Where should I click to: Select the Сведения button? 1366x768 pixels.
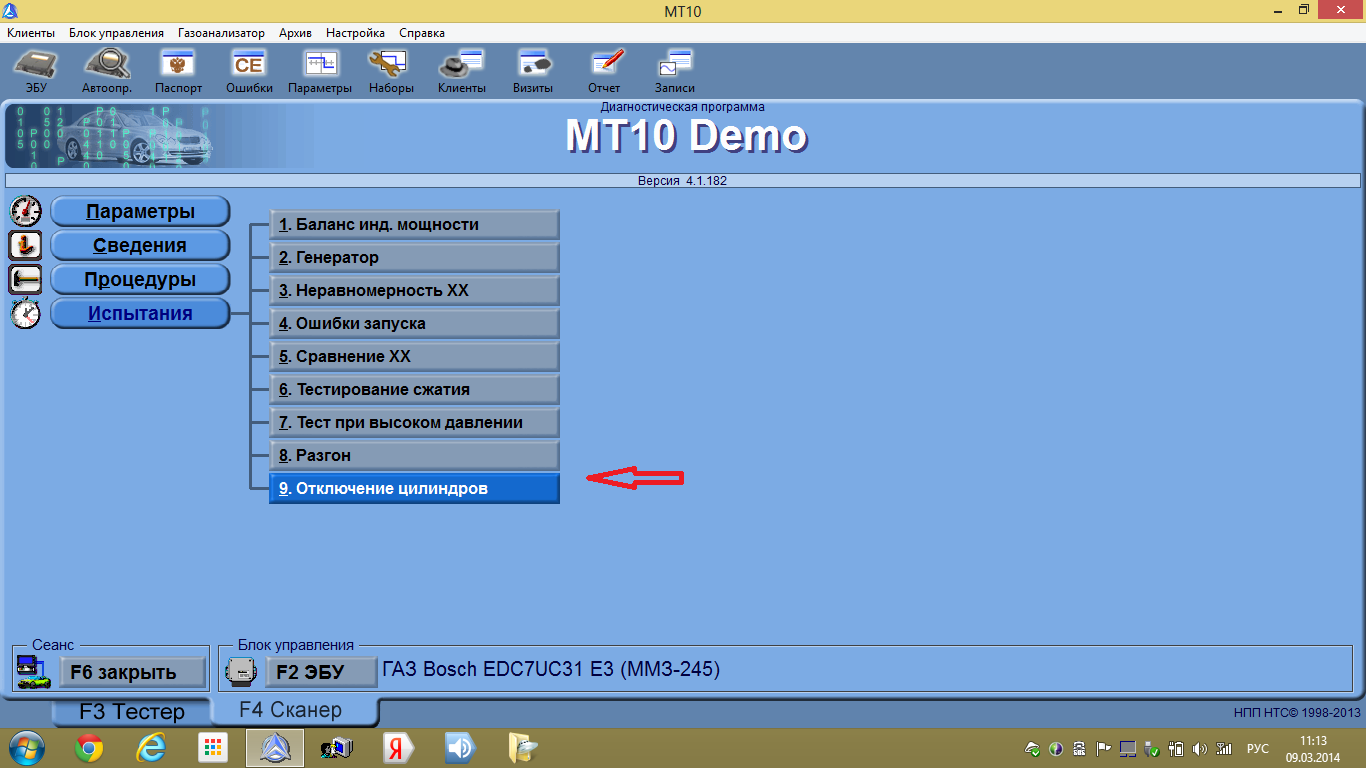pyautogui.click(x=140, y=245)
